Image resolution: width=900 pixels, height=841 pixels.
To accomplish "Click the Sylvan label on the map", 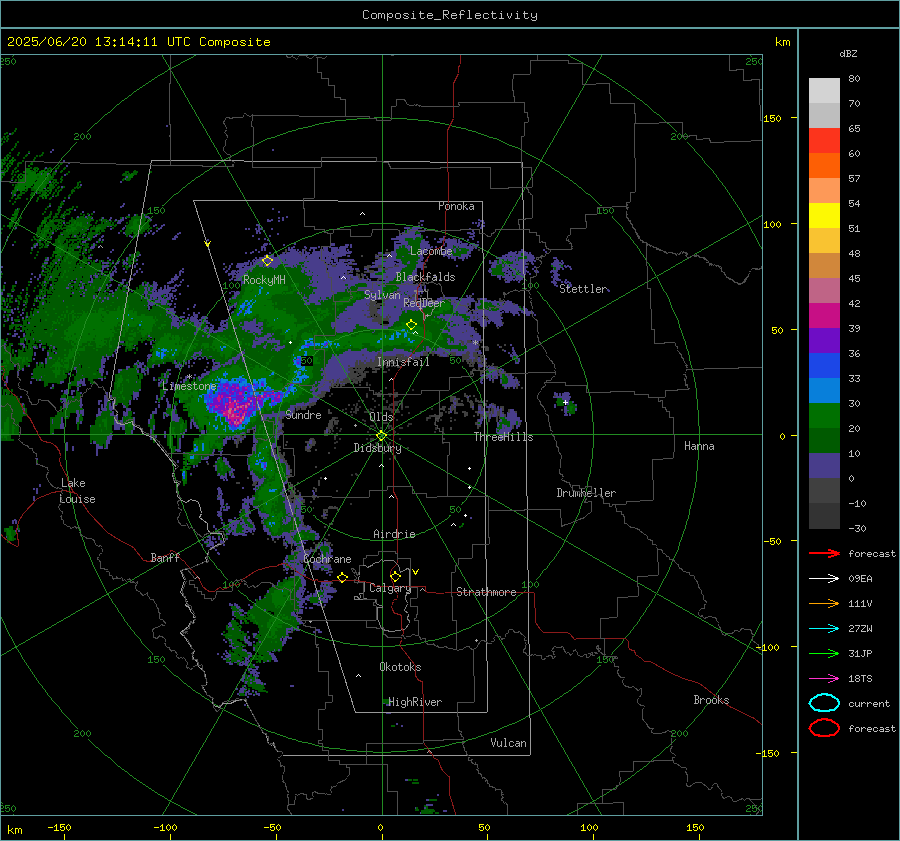I will coord(382,295).
